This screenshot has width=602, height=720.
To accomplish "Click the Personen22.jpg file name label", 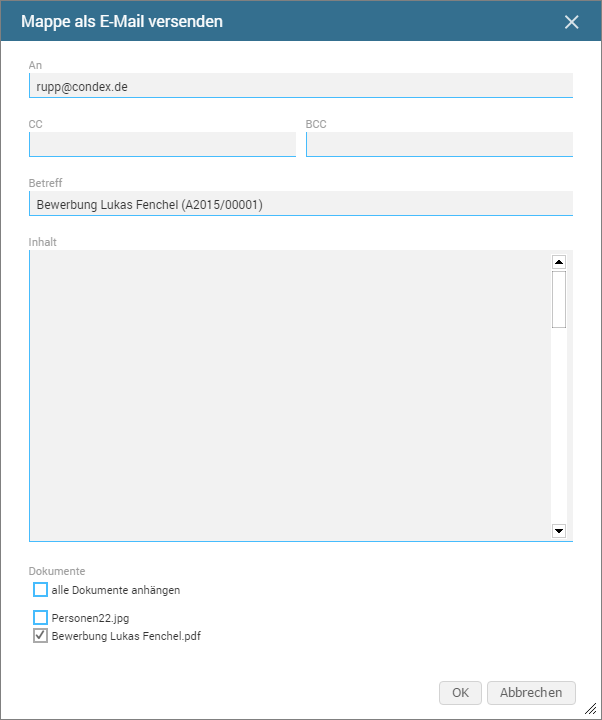I will 90,618.
